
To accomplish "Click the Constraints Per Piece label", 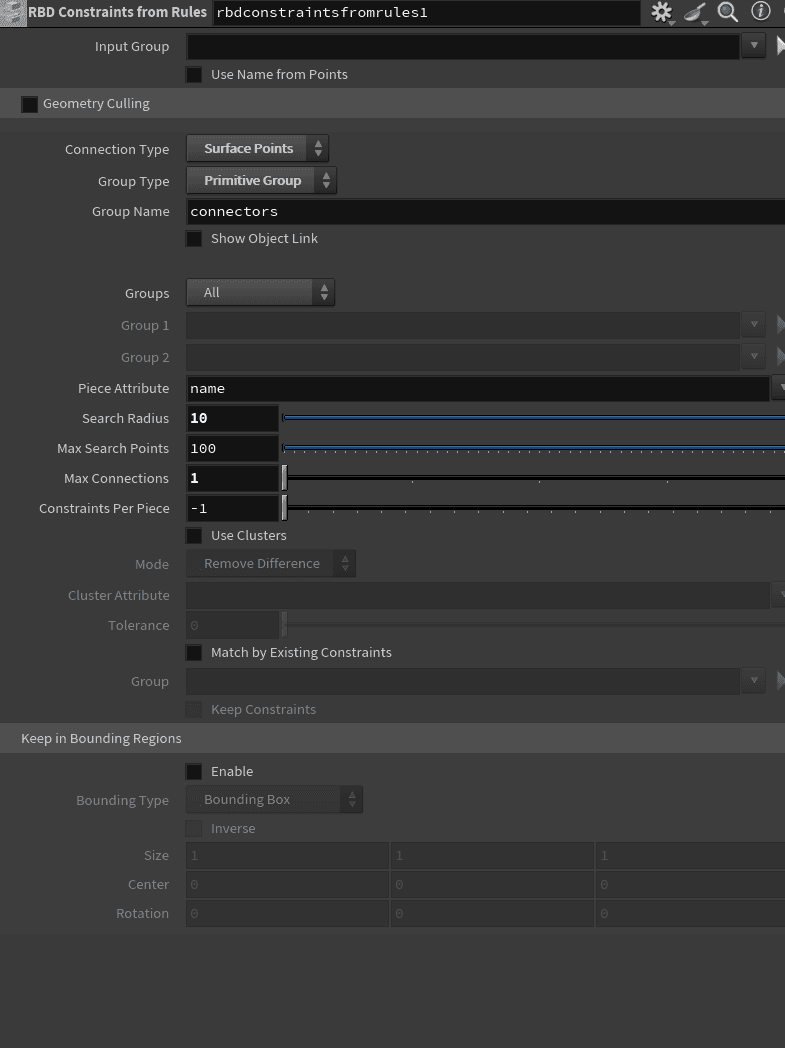I will (104, 509).
